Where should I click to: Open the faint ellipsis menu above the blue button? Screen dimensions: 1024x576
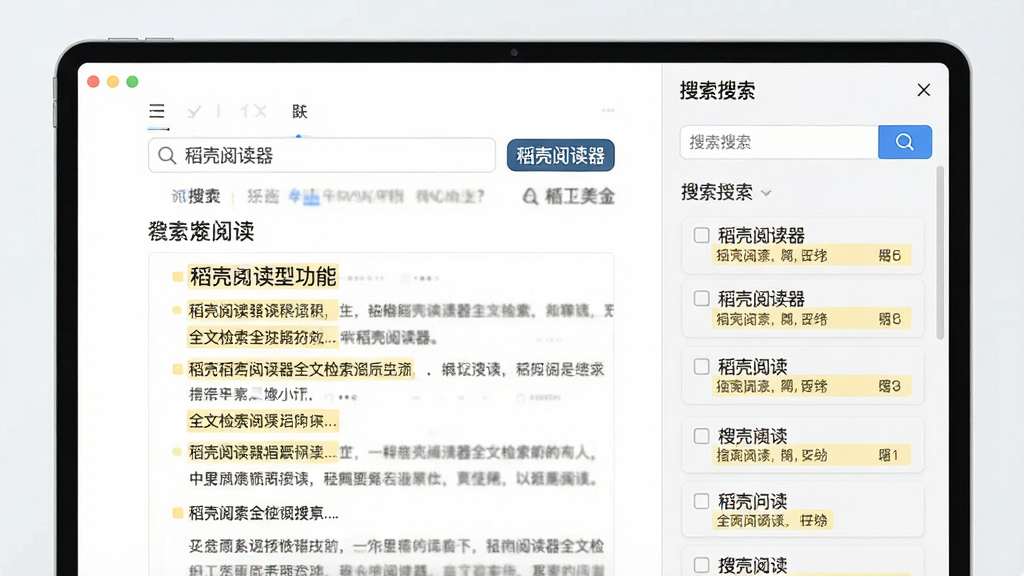point(608,110)
